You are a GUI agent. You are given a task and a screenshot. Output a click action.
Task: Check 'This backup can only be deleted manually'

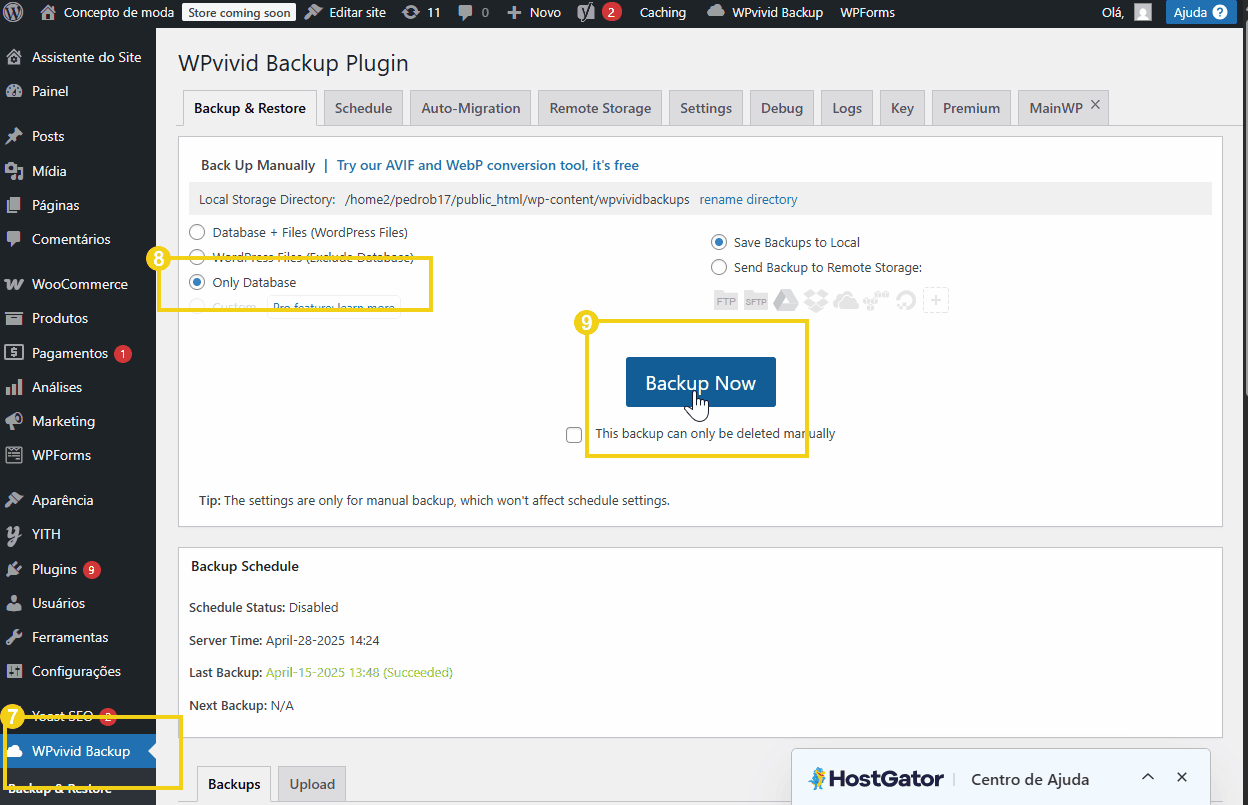point(574,435)
